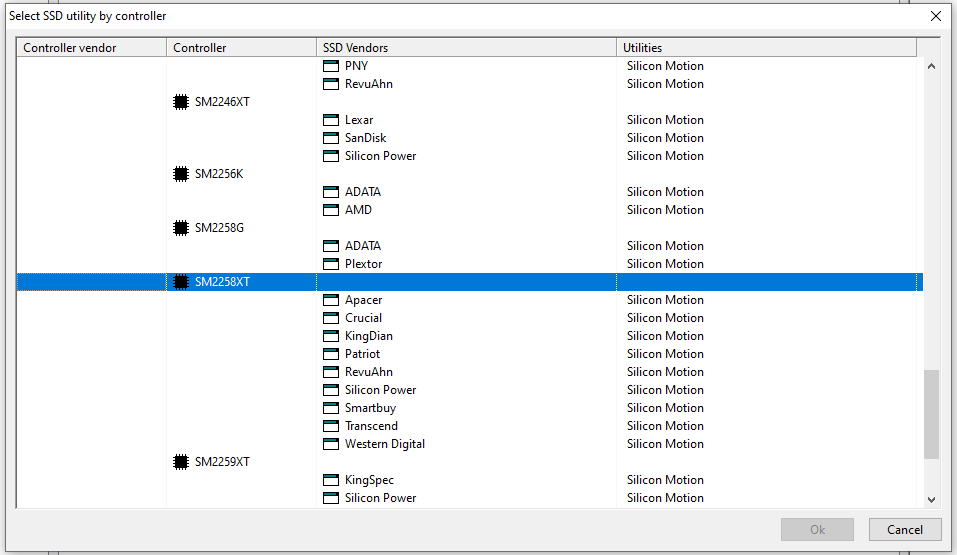Sort by the Controller column header

[x=241, y=48]
